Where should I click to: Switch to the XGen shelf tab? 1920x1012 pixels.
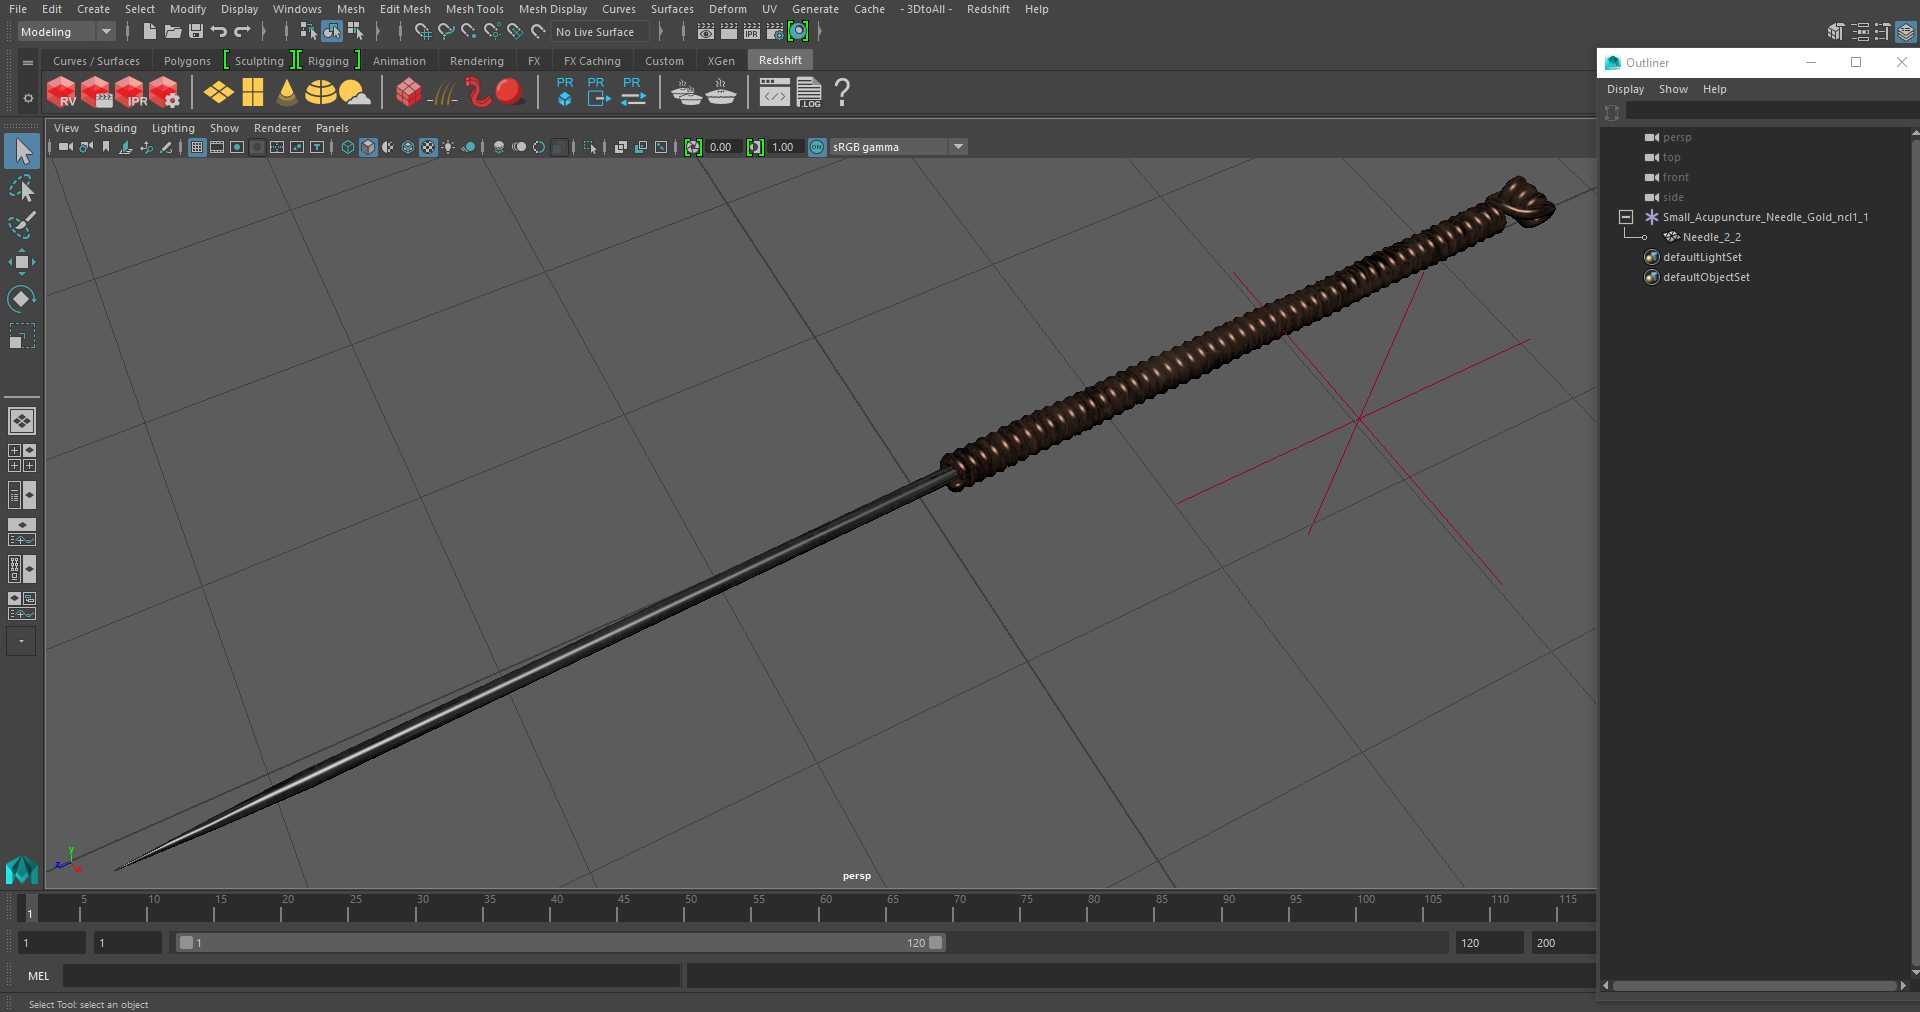721,61
